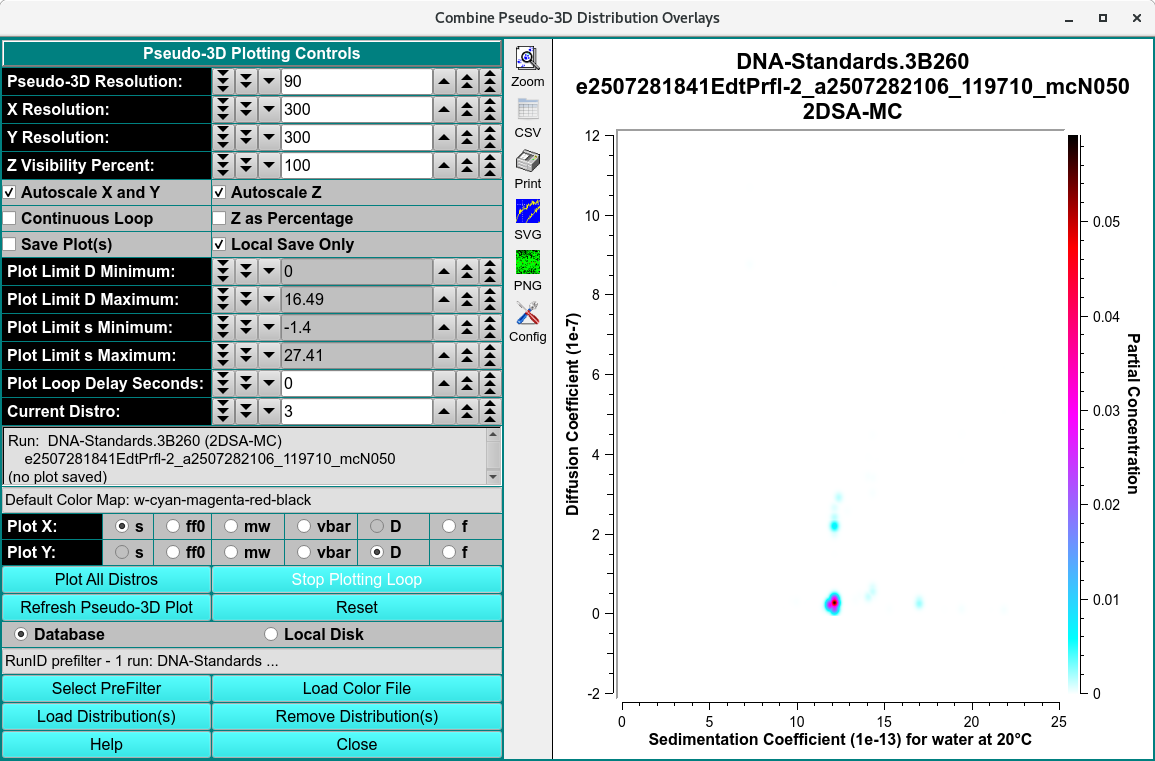1155x761 pixels.
Task: Click triple up arrow for Current Distro
Action: click(489, 411)
